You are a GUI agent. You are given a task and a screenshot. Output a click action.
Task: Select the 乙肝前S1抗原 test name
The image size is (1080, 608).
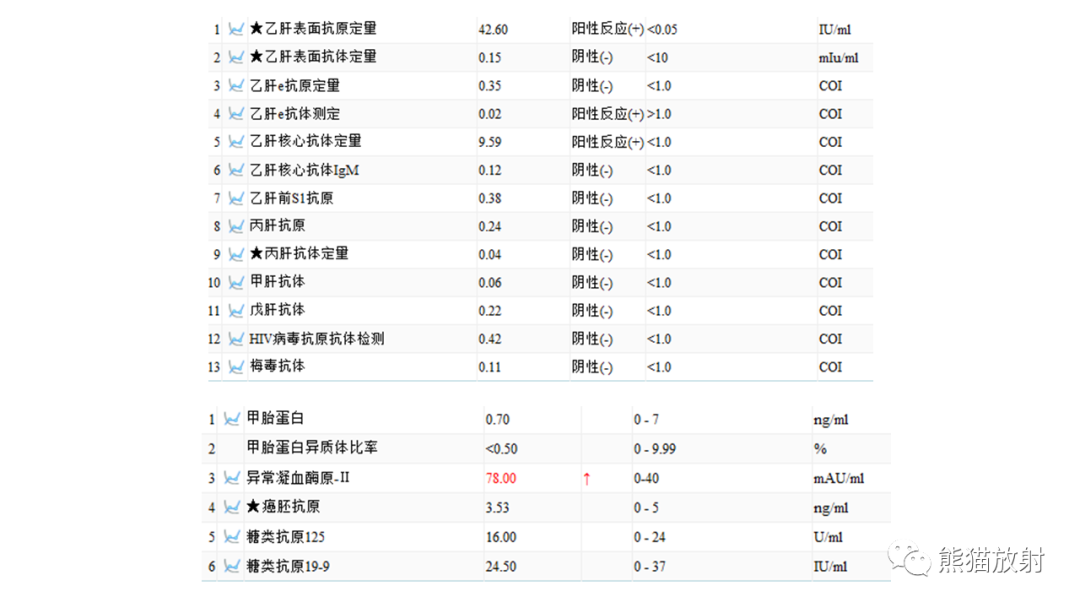point(291,198)
